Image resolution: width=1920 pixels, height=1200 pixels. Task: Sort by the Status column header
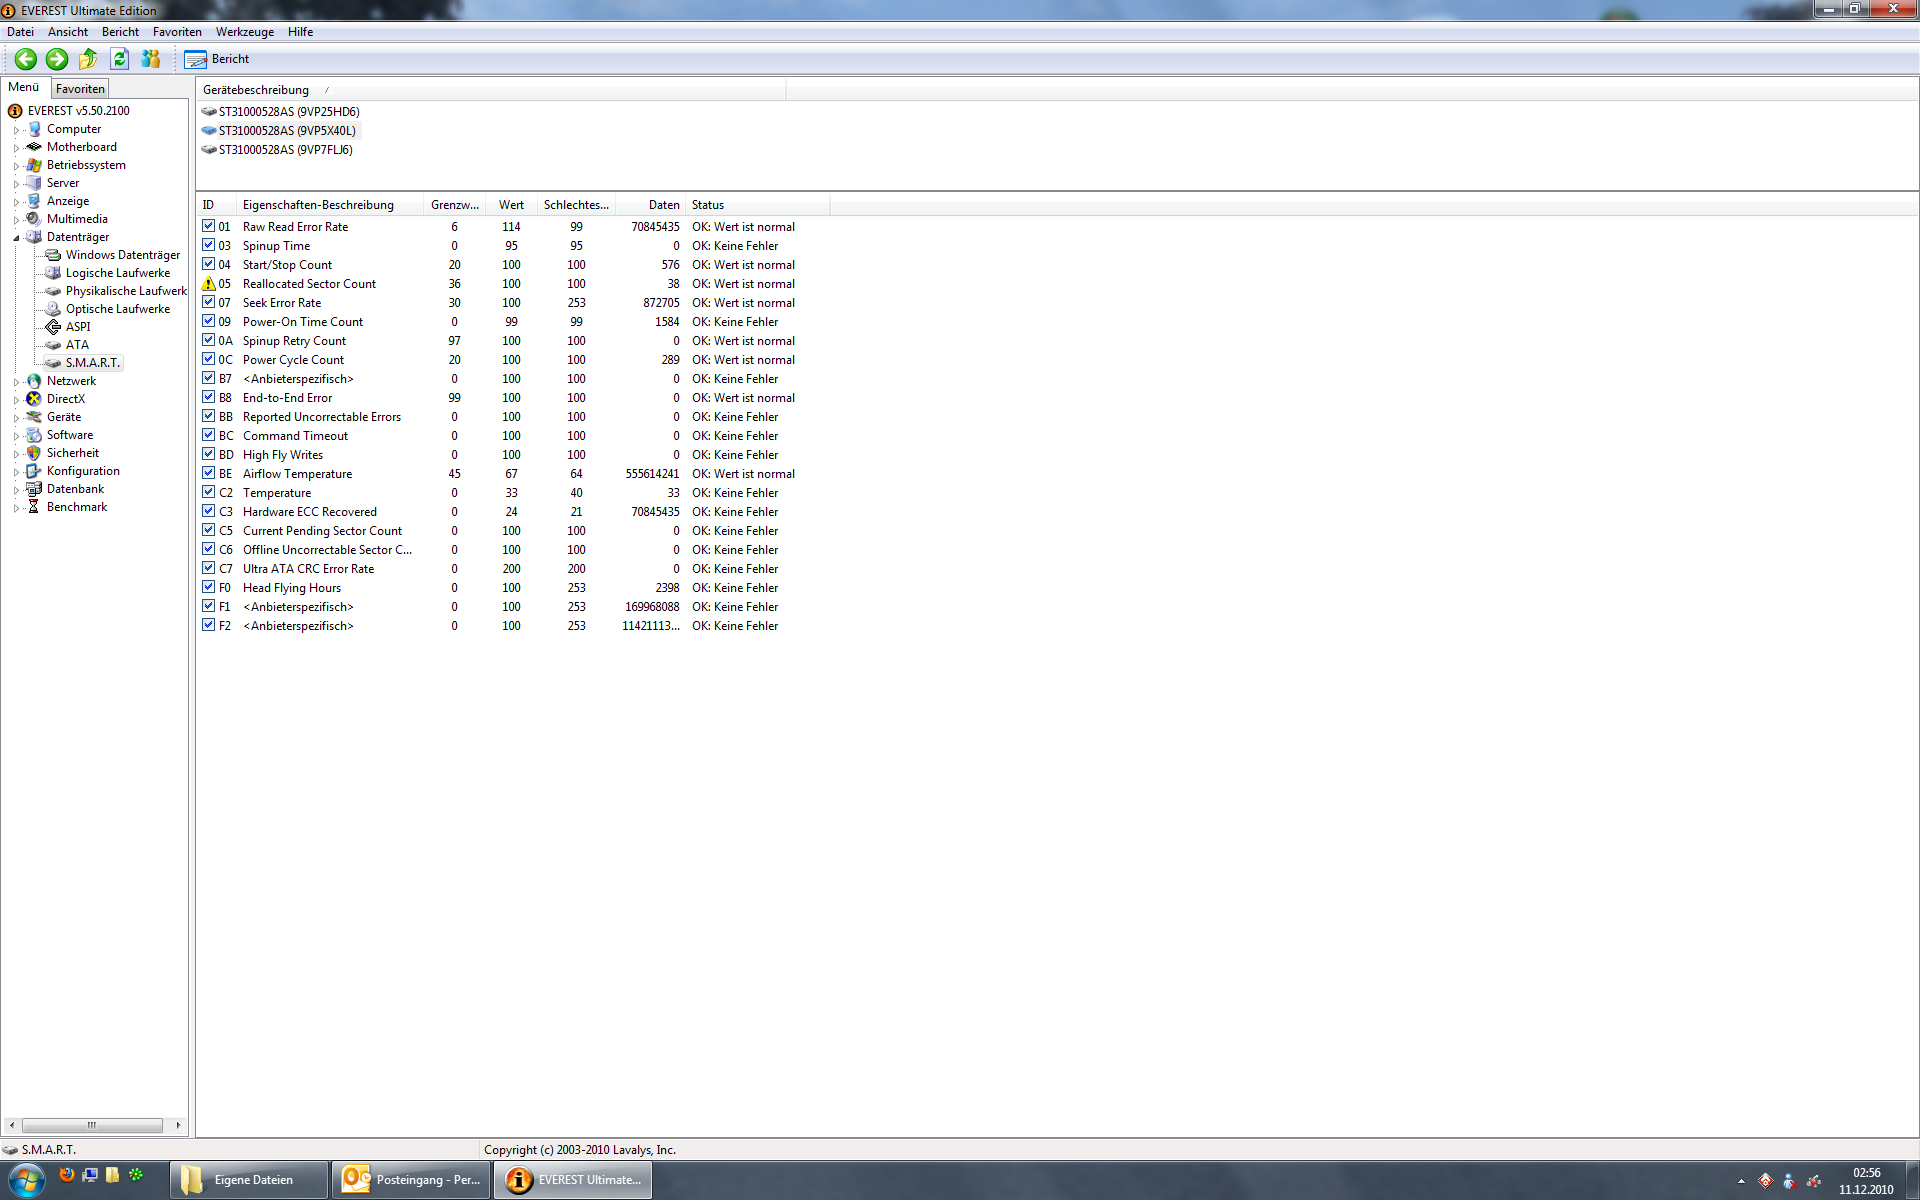[x=707, y=205]
